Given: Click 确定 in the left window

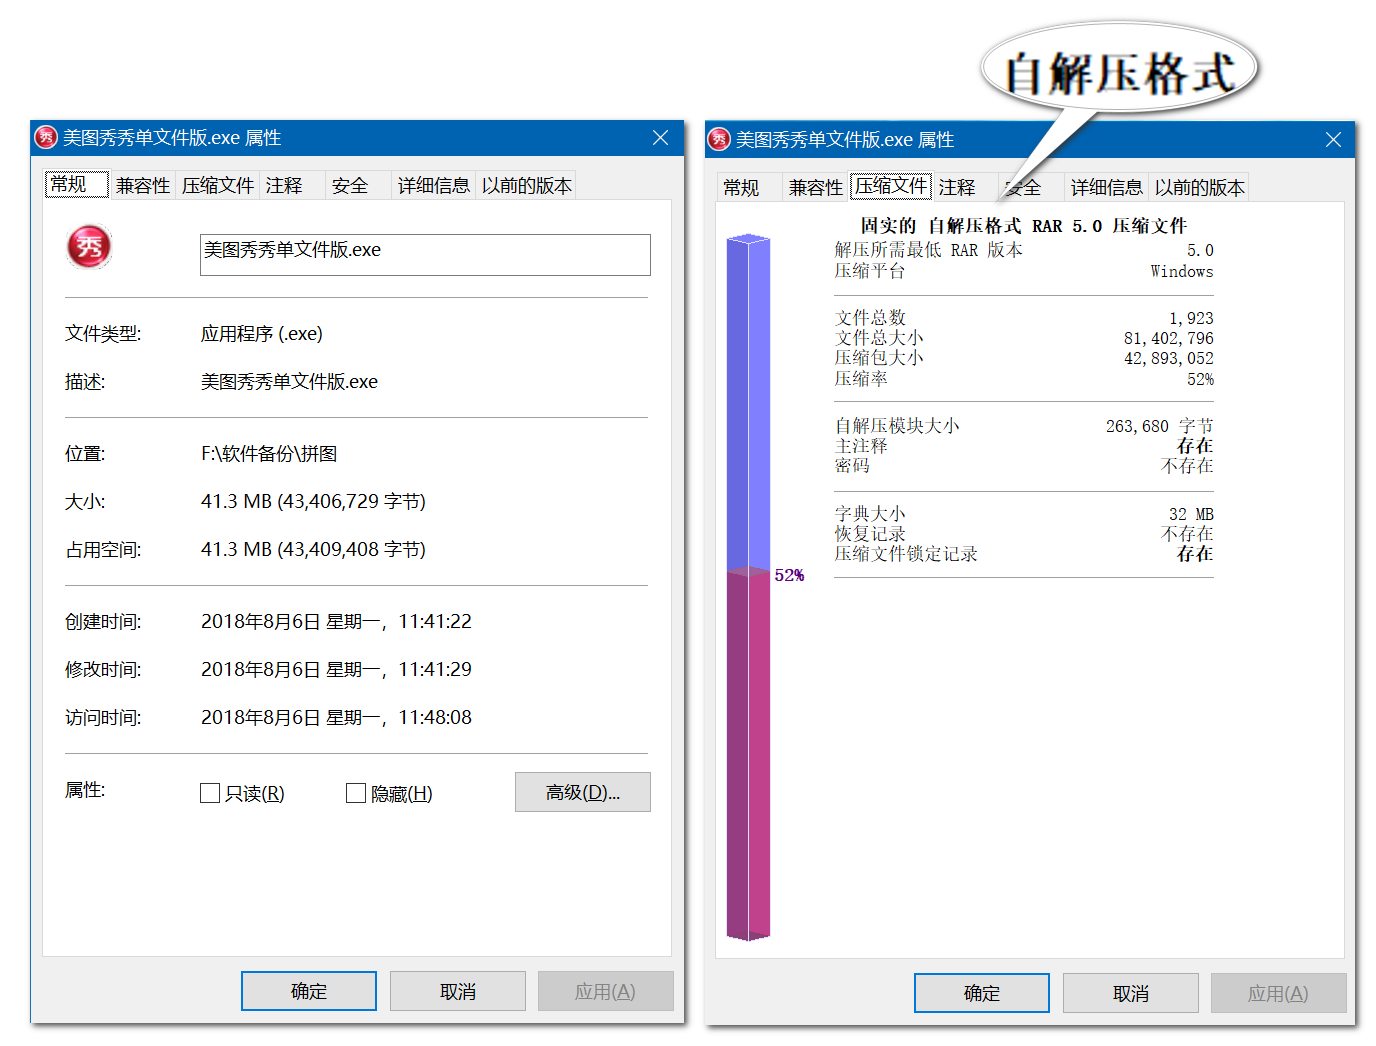Looking at the screenshot, I should coord(309,991).
